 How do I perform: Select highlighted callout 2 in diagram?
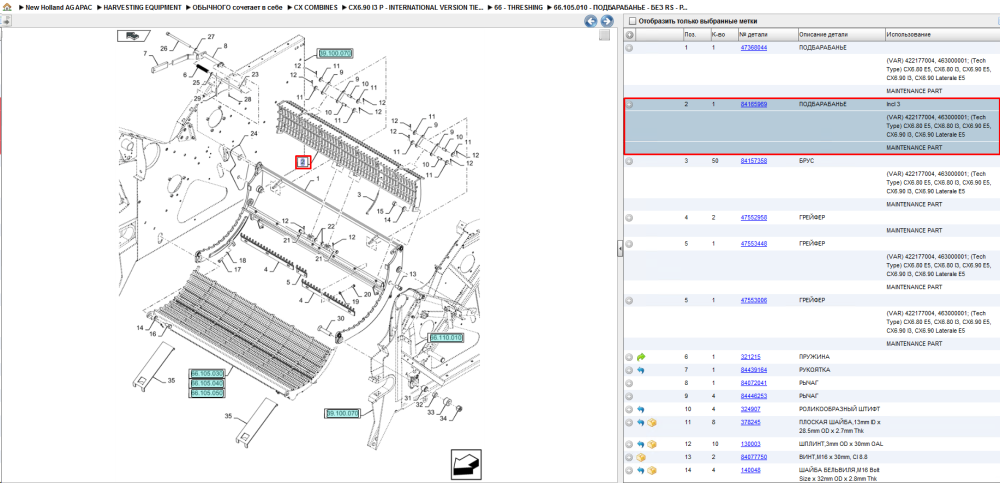click(x=303, y=163)
